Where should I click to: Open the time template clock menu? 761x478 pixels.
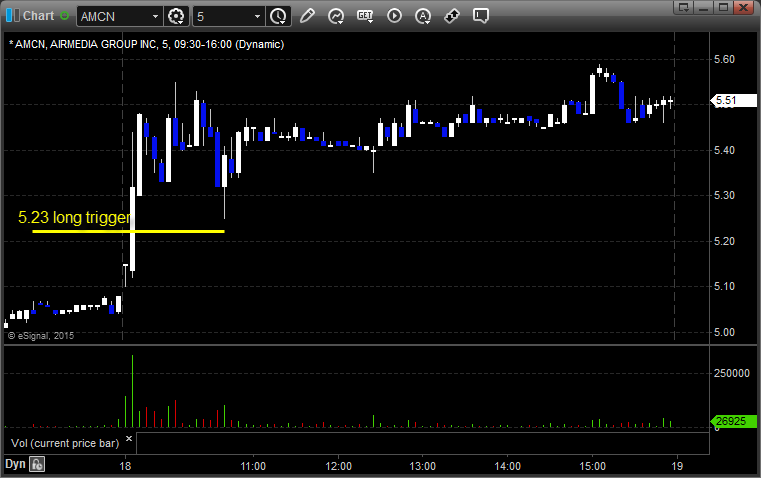[279, 16]
